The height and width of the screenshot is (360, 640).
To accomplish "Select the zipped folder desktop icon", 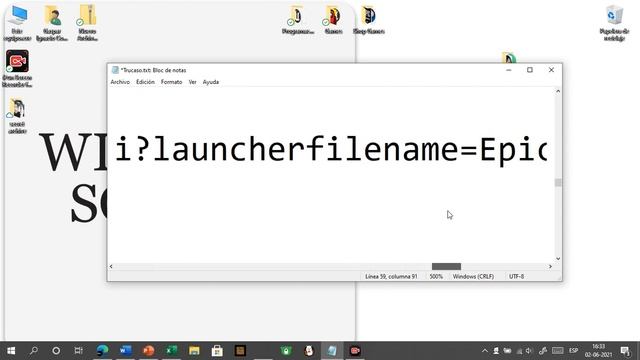I will (87, 23).
